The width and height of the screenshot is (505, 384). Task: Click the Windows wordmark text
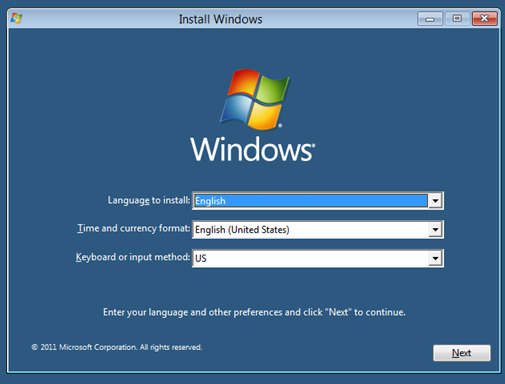[x=252, y=150]
